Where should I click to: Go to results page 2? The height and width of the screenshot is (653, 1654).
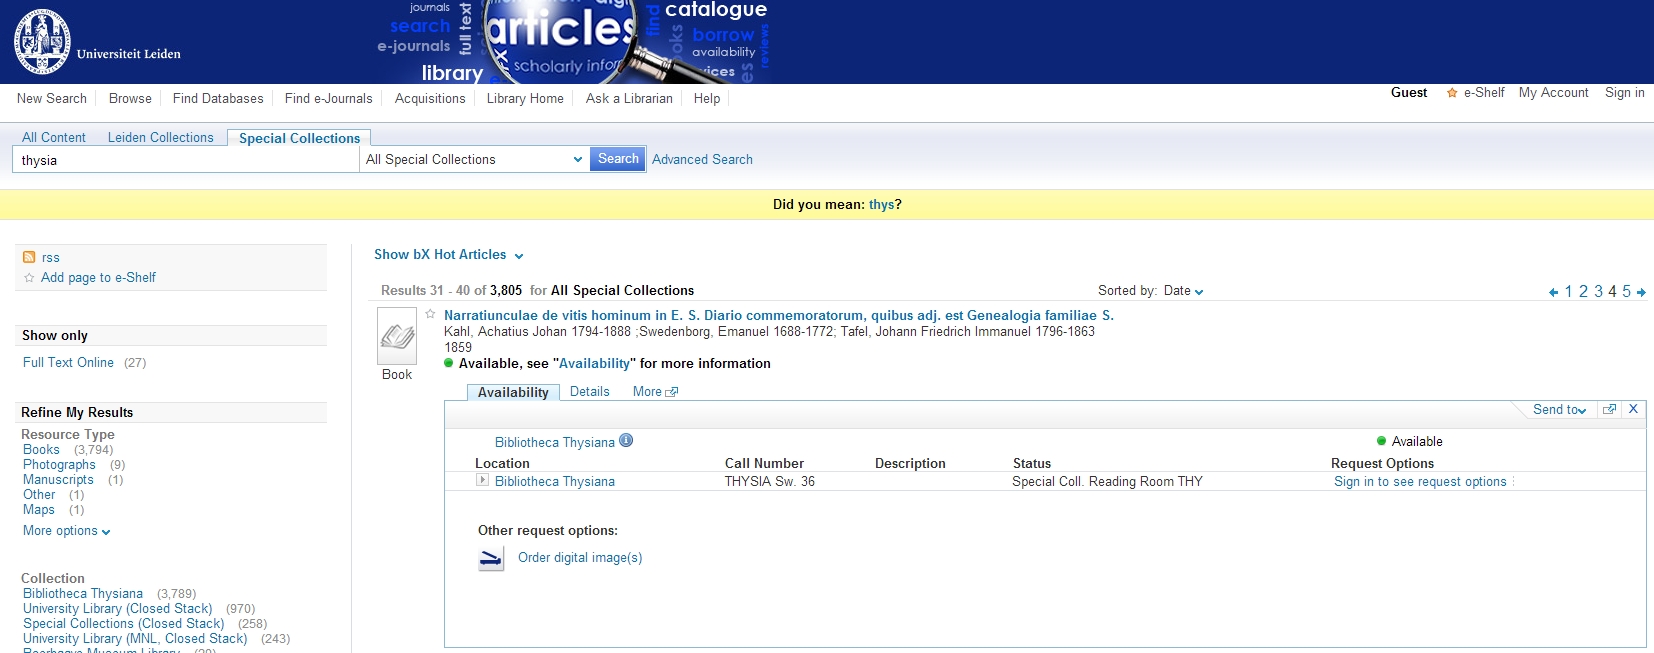pyautogui.click(x=1583, y=291)
